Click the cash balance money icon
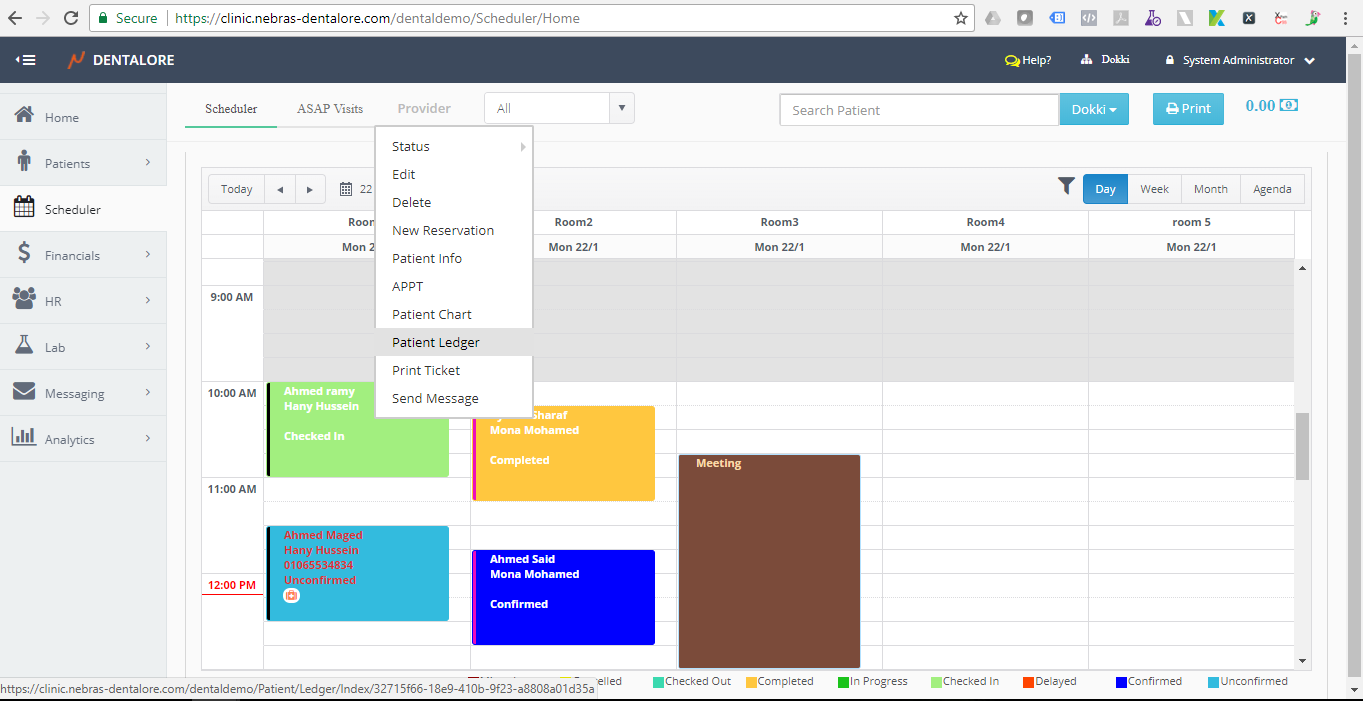The height and width of the screenshot is (701, 1363). coord(1289,106)
